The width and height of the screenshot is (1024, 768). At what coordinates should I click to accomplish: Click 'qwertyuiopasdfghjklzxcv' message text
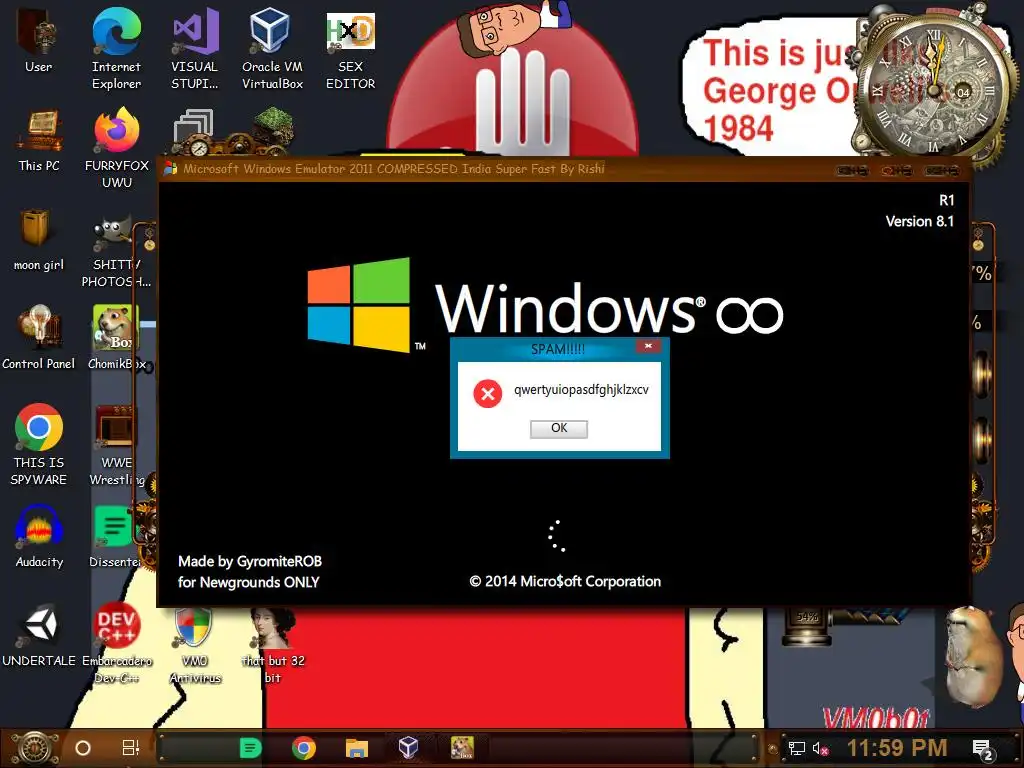[x=581, y=390]
